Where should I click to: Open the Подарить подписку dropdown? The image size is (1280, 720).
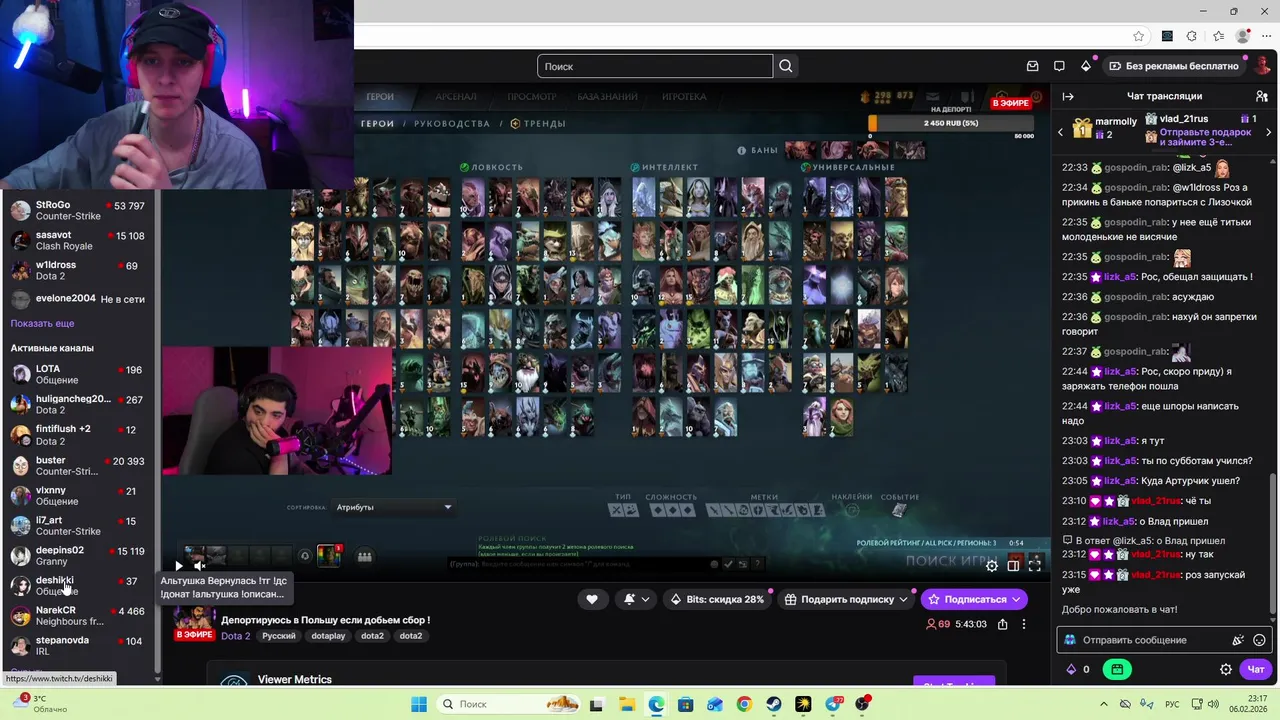(846, 599)
